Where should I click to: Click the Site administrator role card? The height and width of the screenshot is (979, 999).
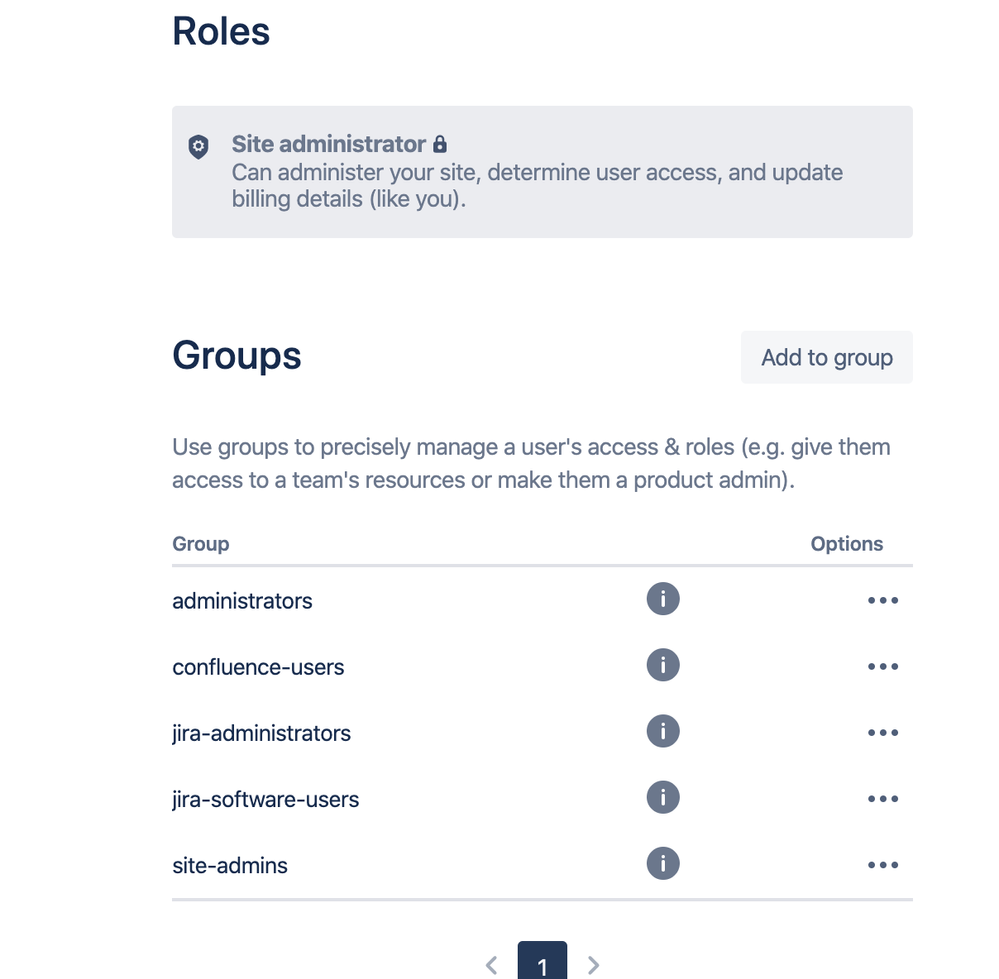pos(542,172)
